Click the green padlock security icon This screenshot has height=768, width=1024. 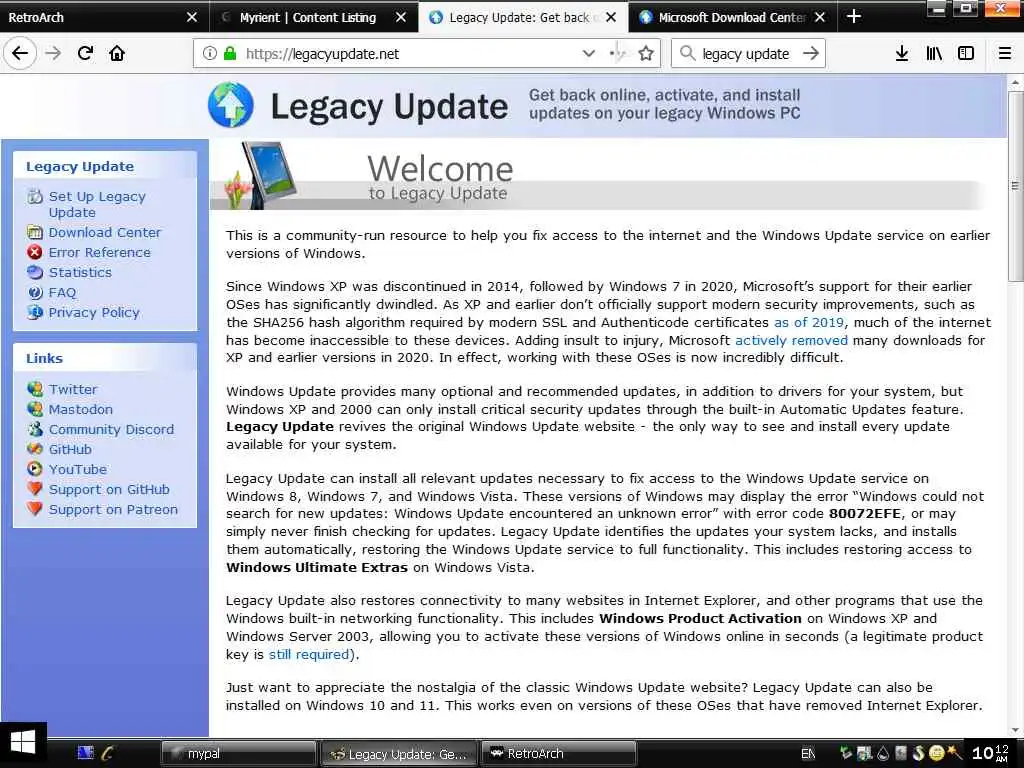(230, 54)
